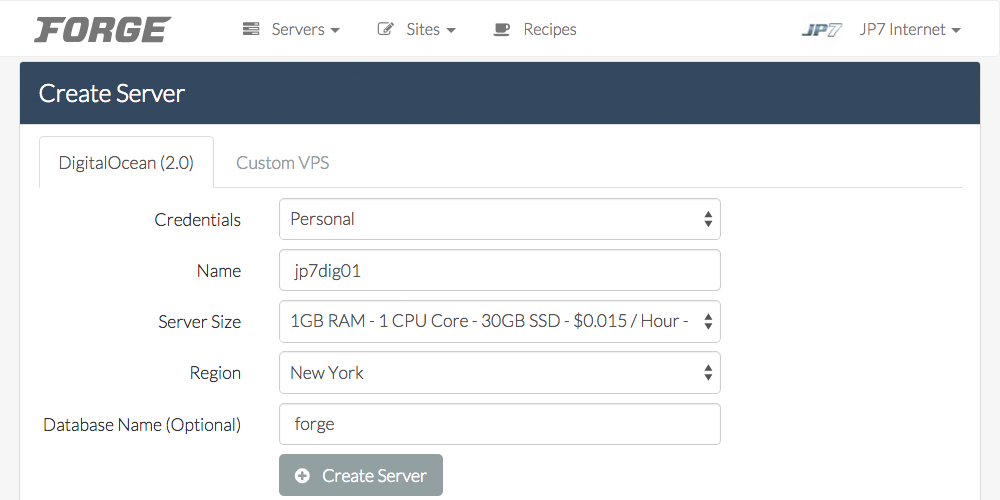This screenshot has width=1000, height=500.
Task: Switch to the Custom VPS tab
Action: (x=283, y=163)
